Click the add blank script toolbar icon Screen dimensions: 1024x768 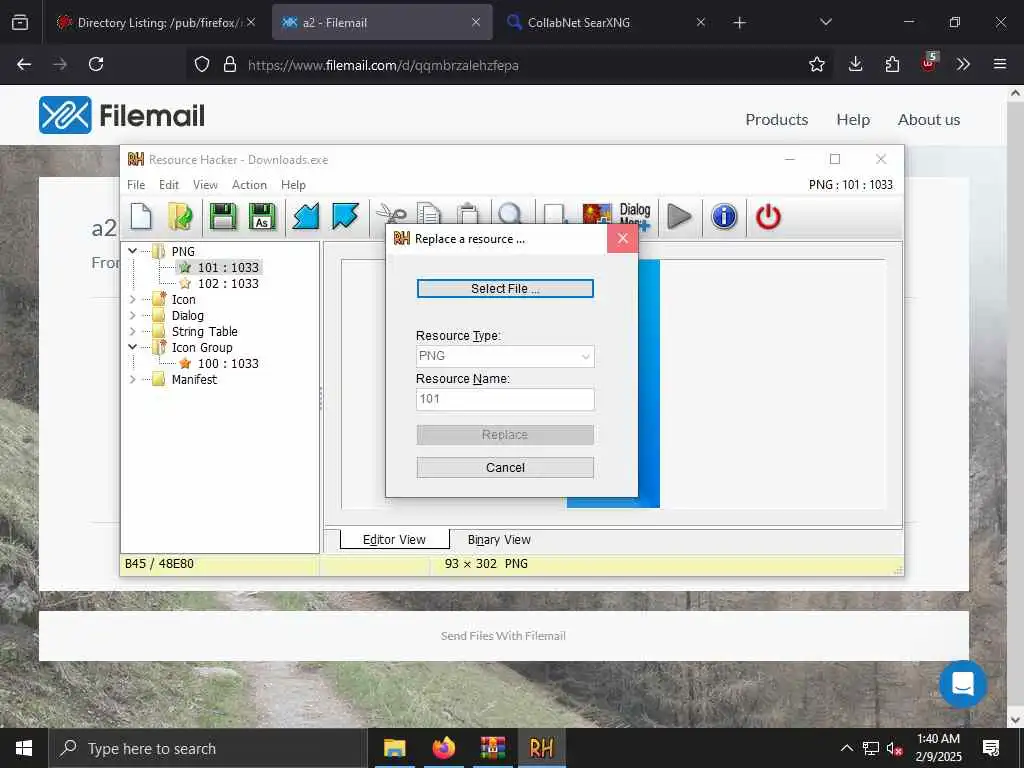point(554,214)
